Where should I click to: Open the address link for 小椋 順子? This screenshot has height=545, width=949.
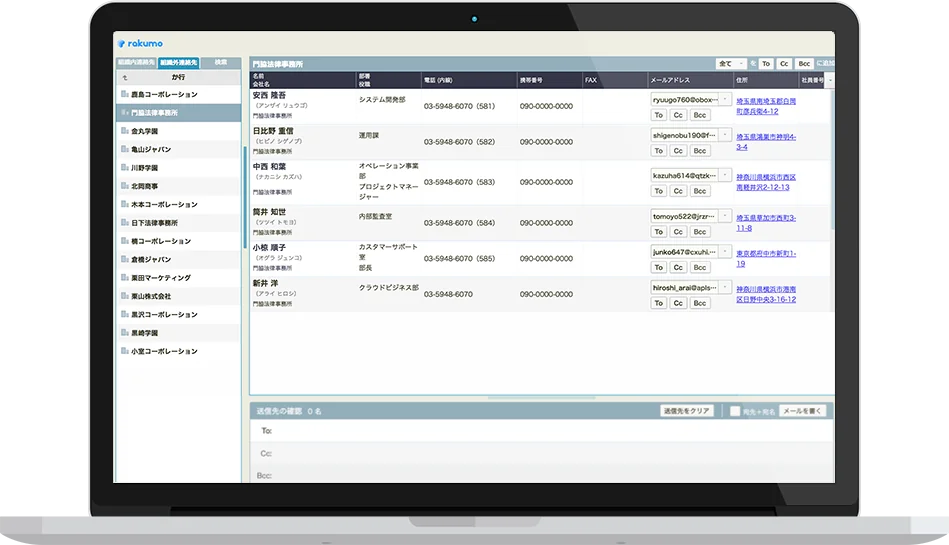(x=766, y=259)
